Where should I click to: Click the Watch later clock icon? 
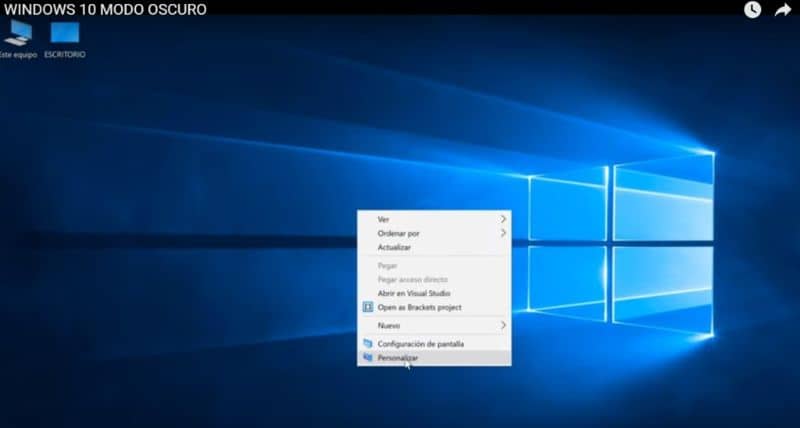click(x=752, y=9)
